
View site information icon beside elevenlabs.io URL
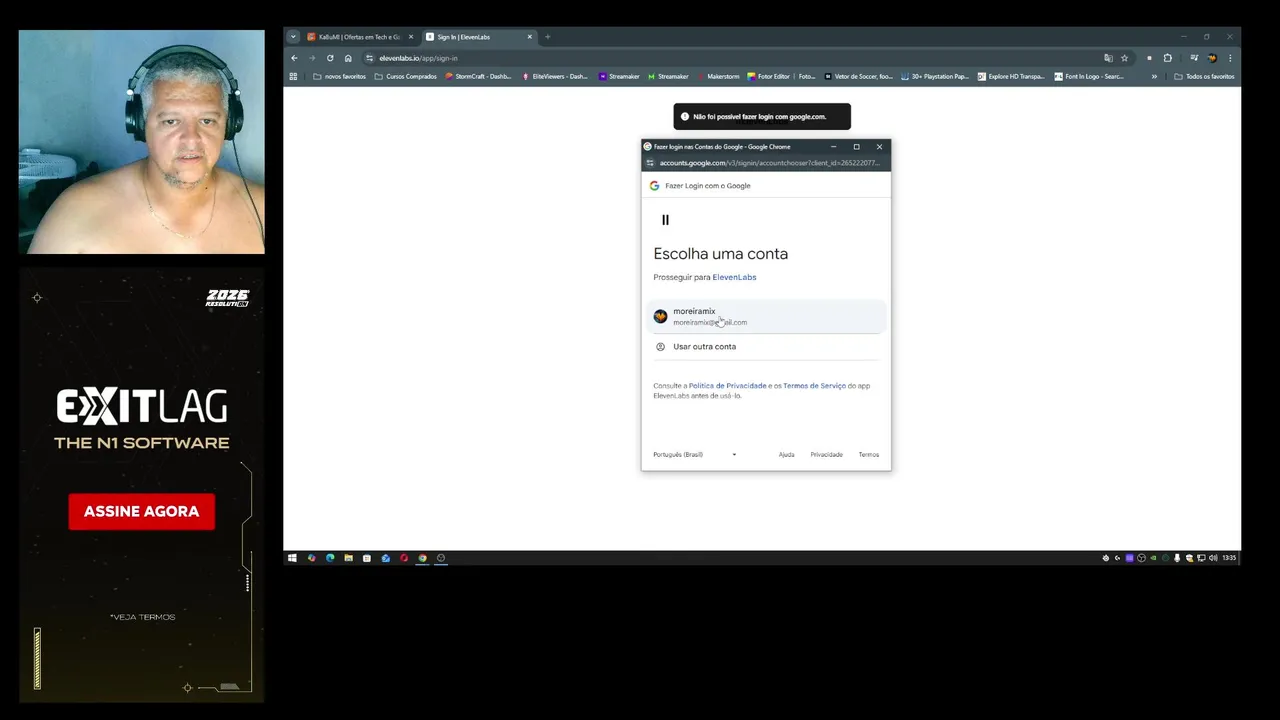tap(369, 58)
